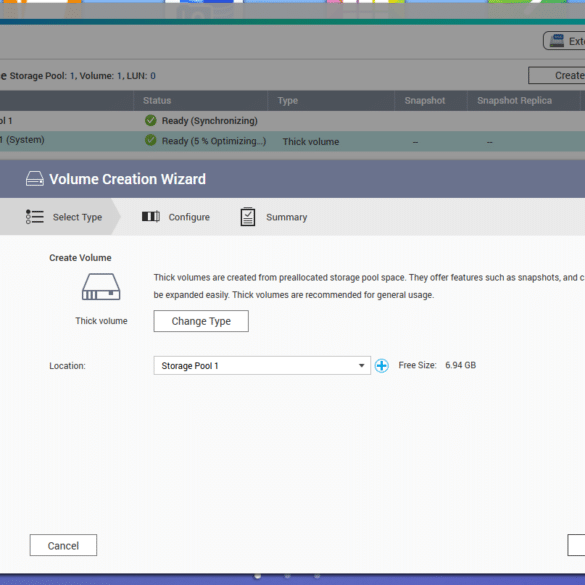This screenshot has width=585, height=585.
Task: Sort by the Status column header
Action: click(x=200, y=101)
